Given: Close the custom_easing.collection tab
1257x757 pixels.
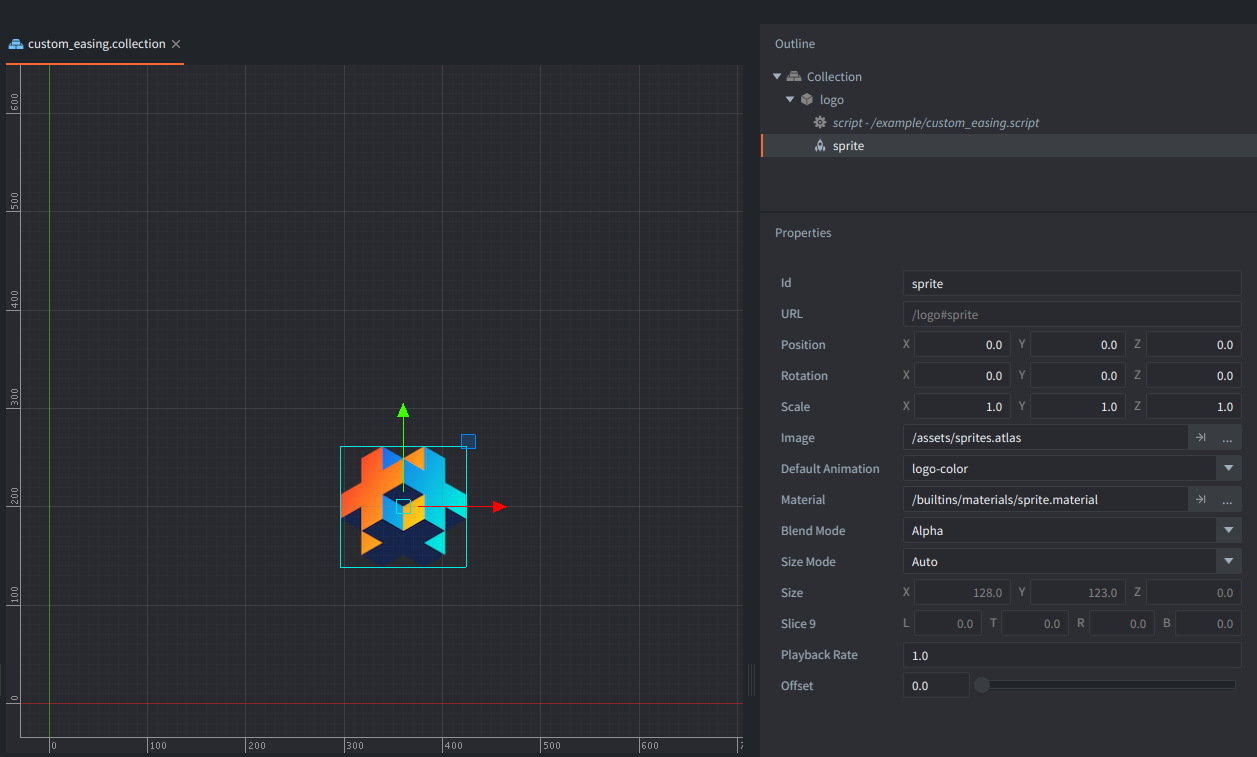Looking at the screenshot, I should coord(176,44).
